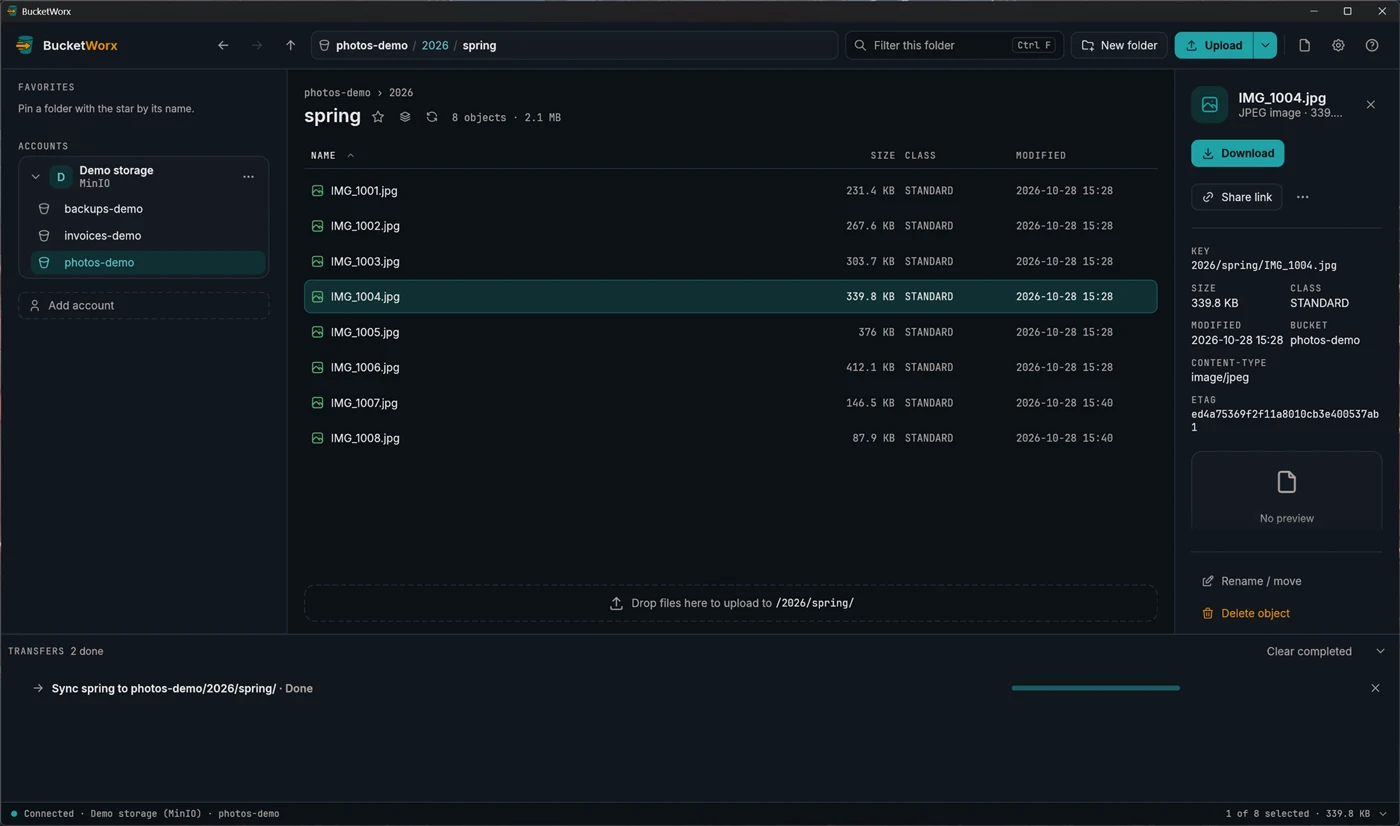
Task: Expand the status bar selection chevron
Action: coord(1383,814)
